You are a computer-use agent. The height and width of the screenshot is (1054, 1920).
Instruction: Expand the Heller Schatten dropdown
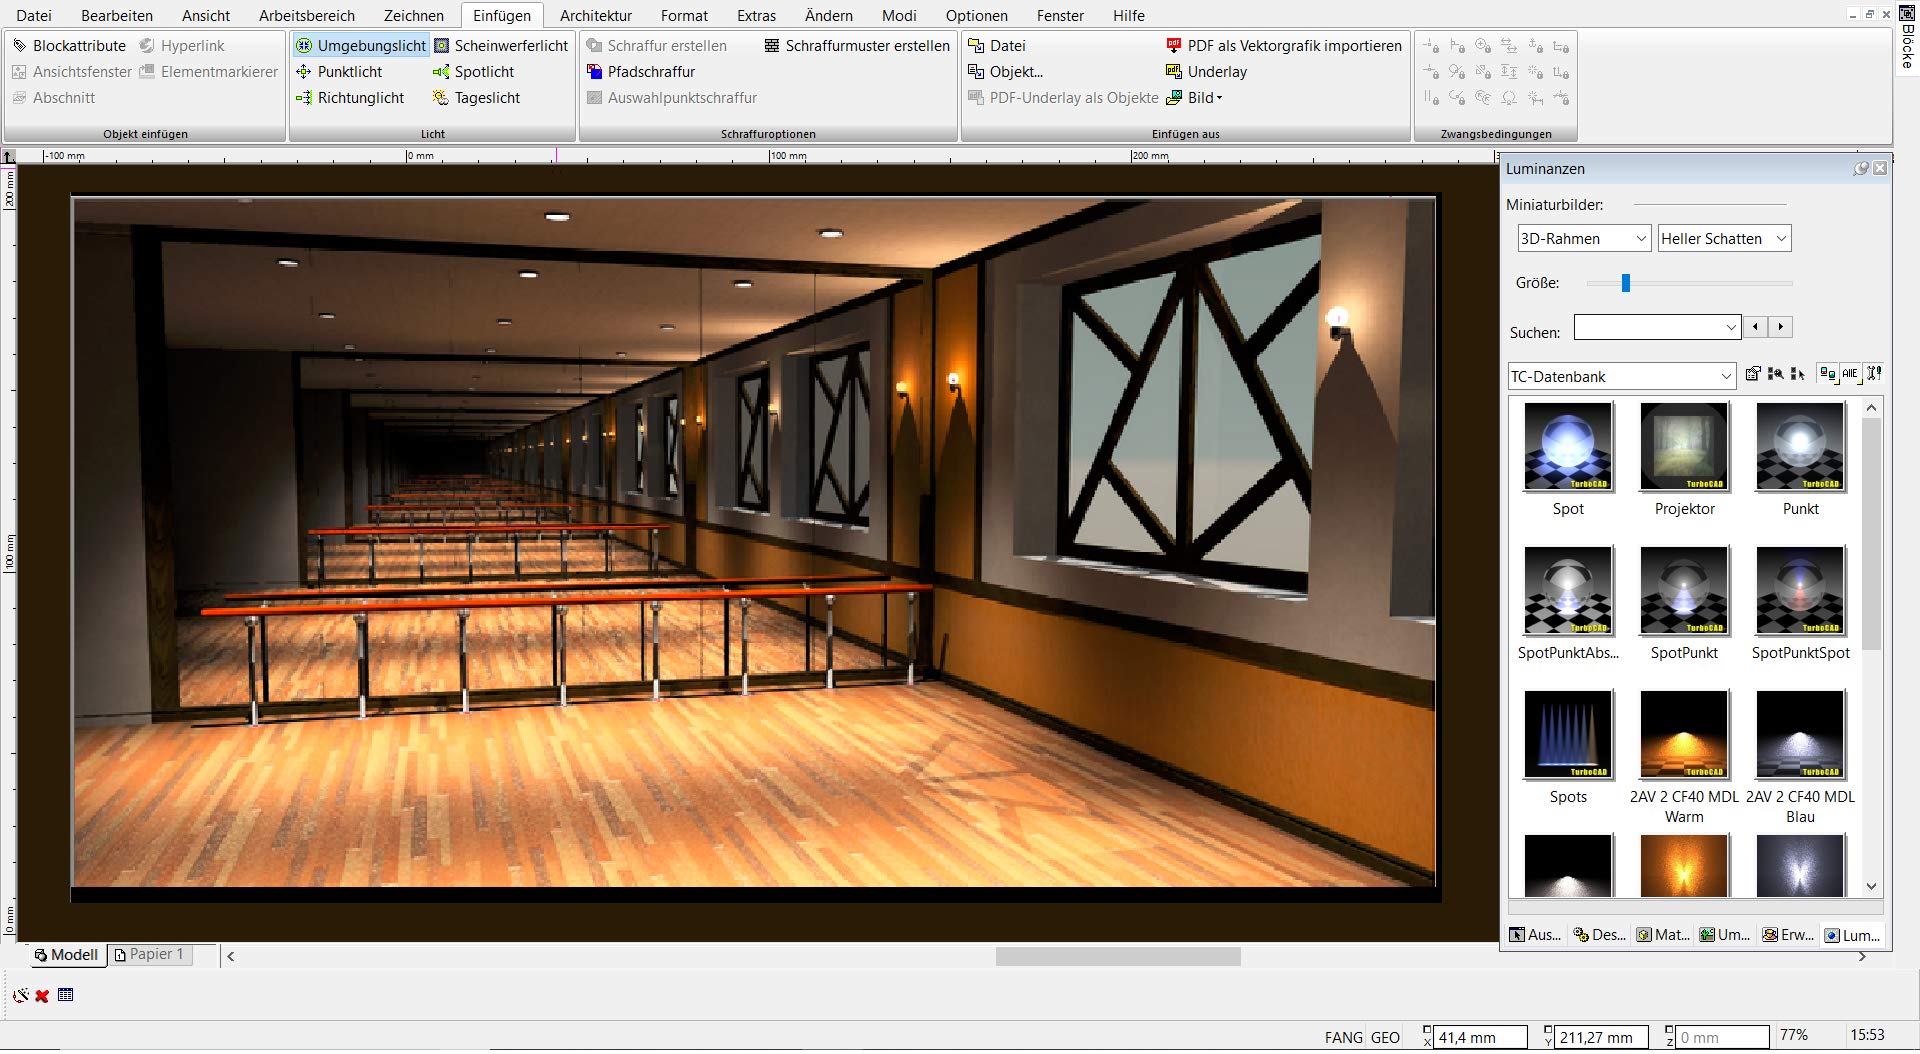pos(1724,239)
